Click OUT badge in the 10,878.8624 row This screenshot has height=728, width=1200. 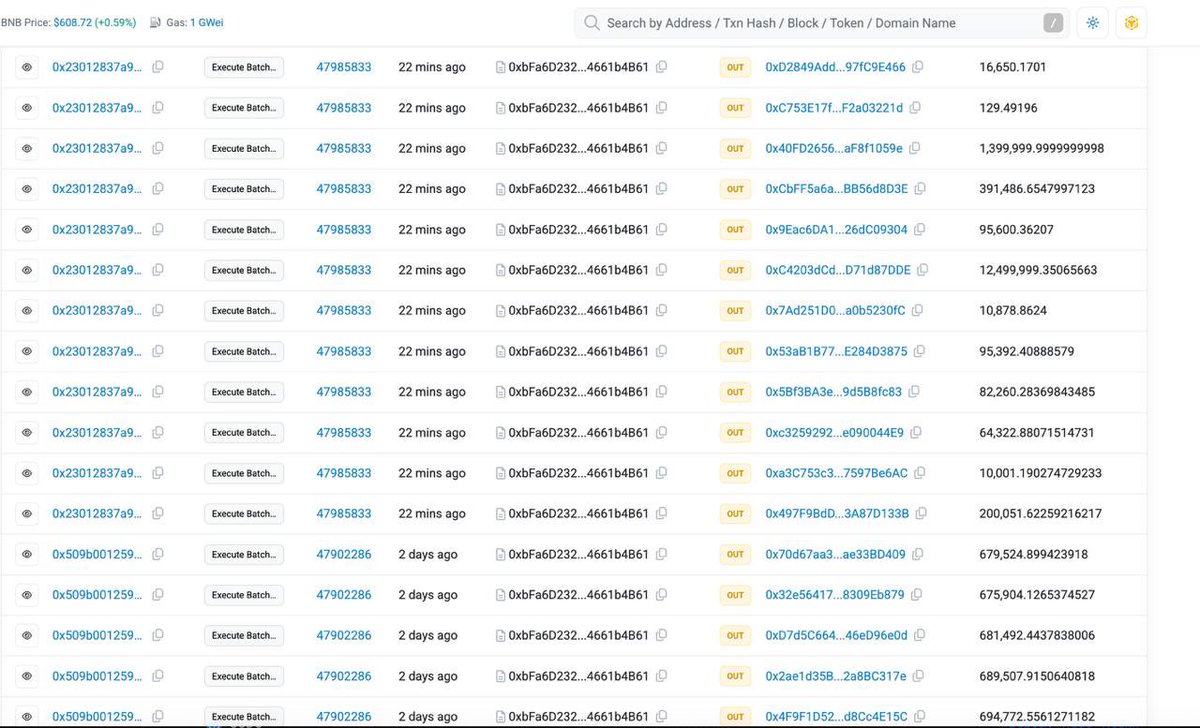[735, 311]
